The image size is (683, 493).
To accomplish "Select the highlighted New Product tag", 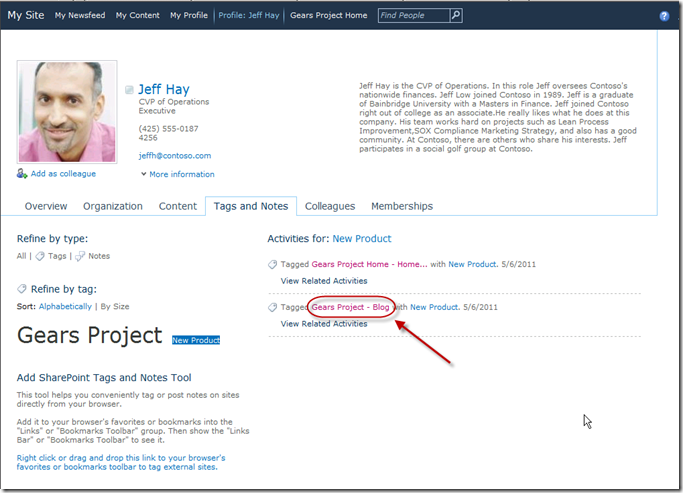I will click(196, 340).
